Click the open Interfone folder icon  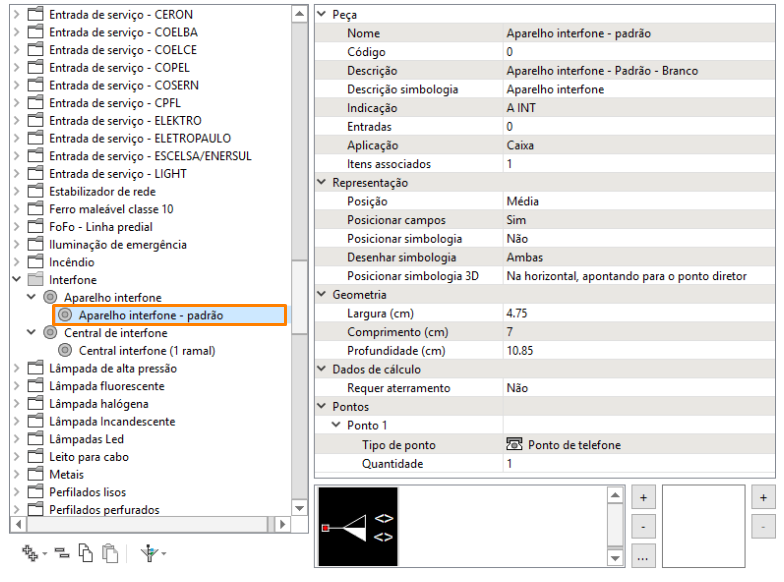35,280
